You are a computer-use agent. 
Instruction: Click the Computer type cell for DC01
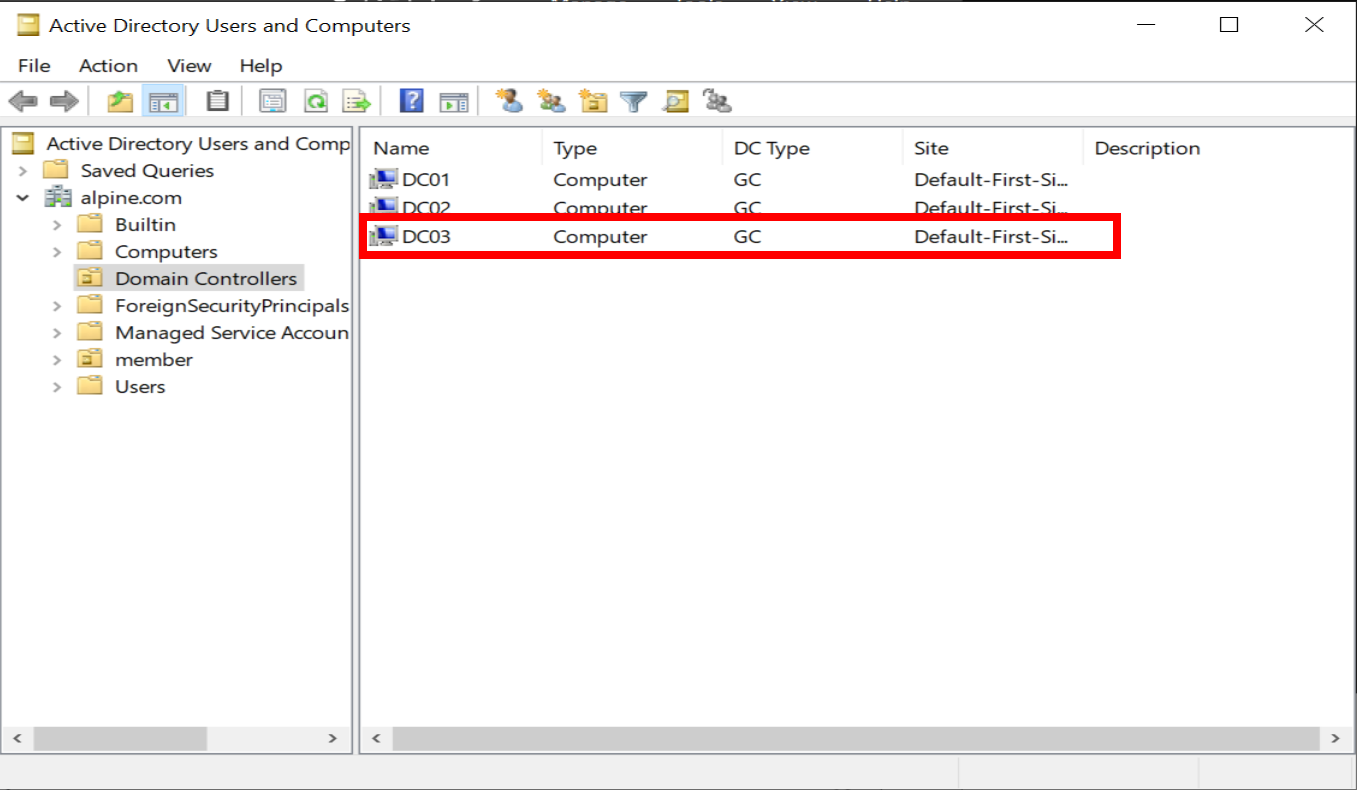point(600,180)
